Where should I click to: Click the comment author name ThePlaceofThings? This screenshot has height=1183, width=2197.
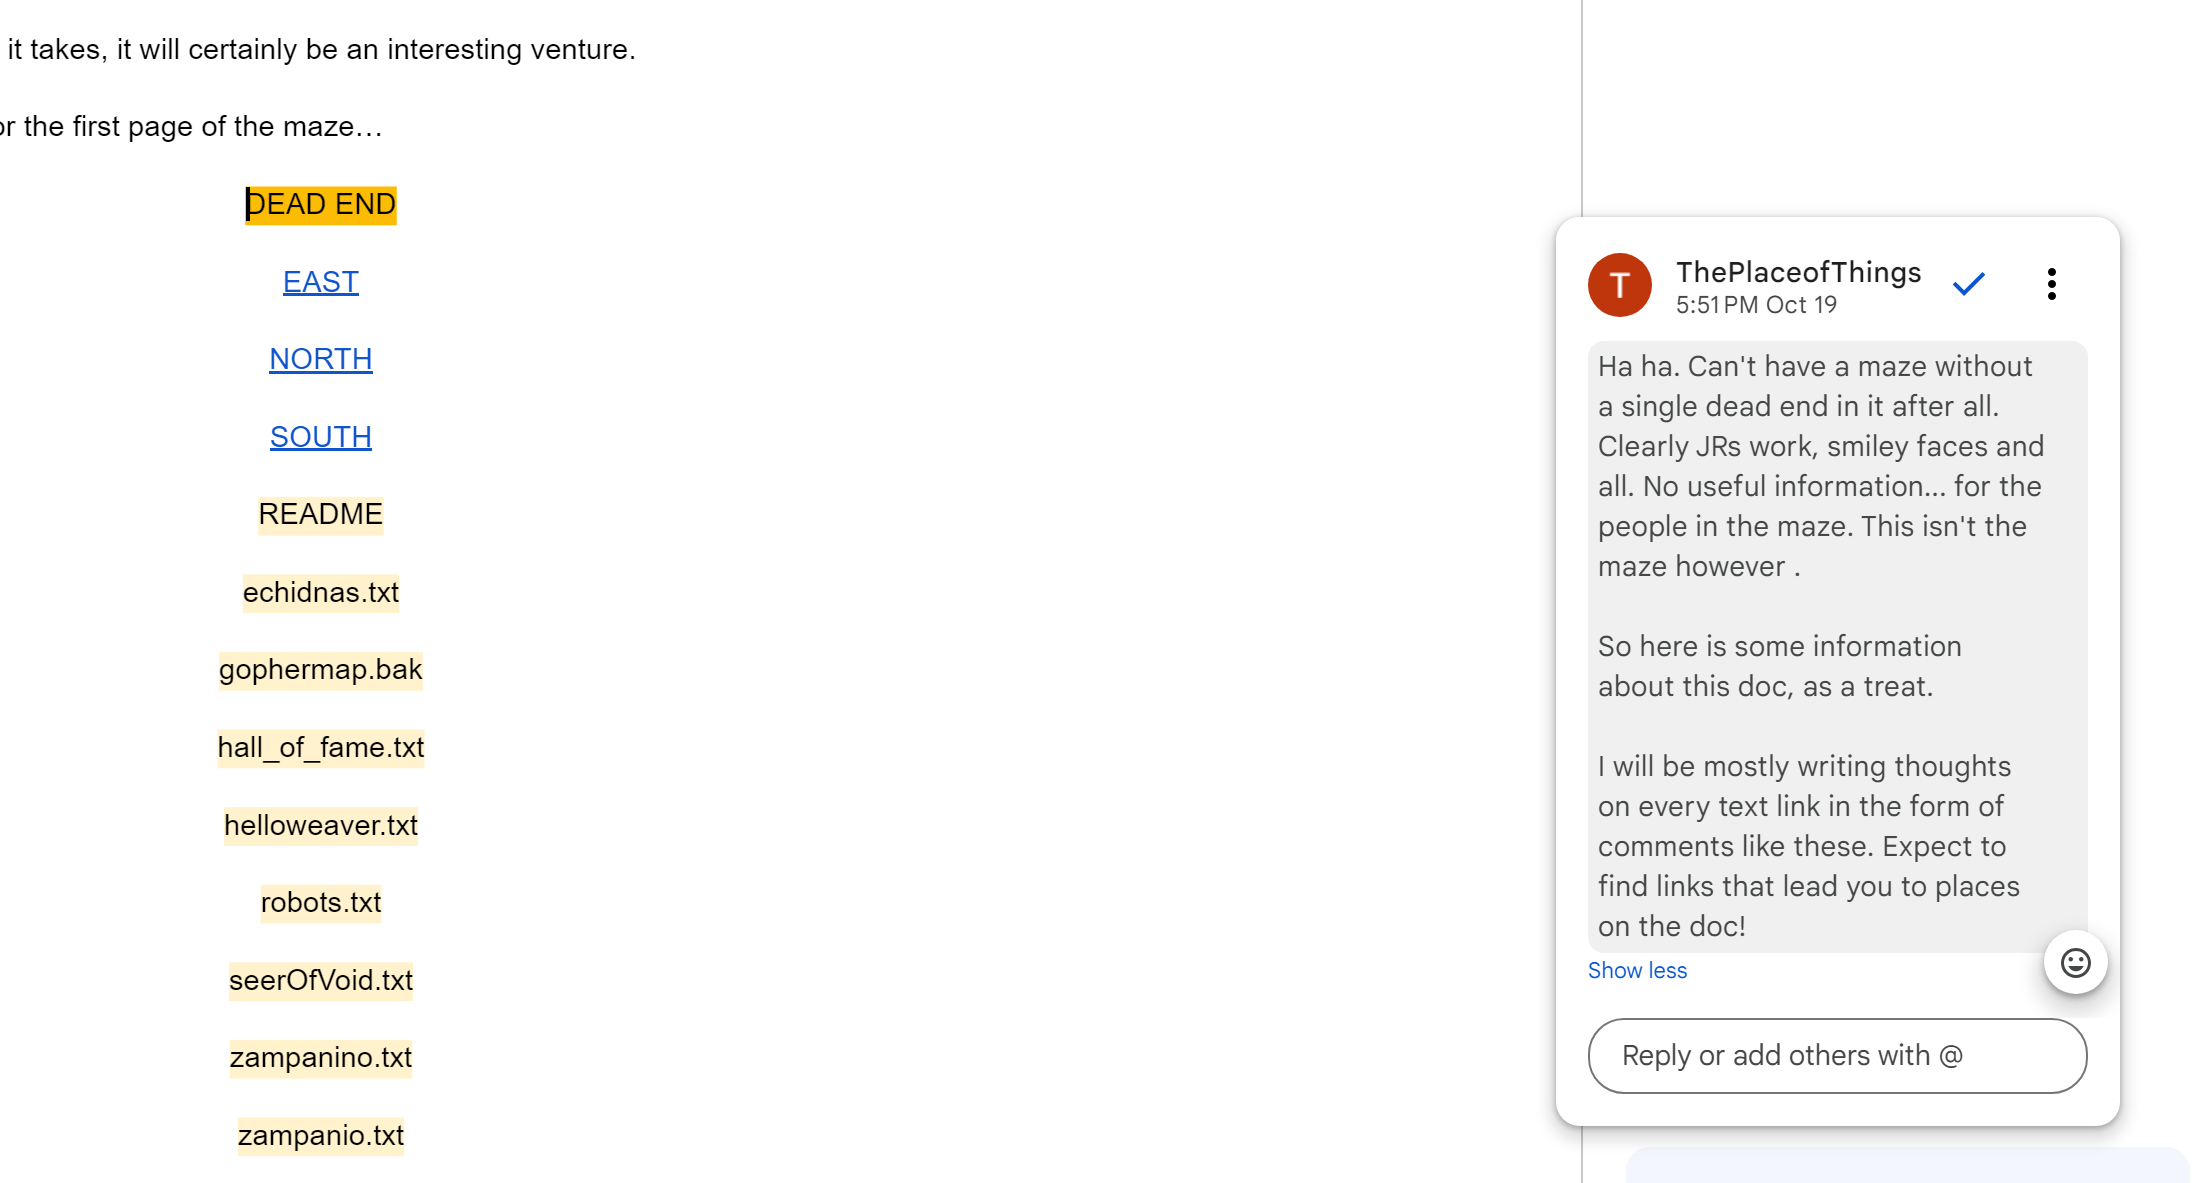(x=1798, y=272)
